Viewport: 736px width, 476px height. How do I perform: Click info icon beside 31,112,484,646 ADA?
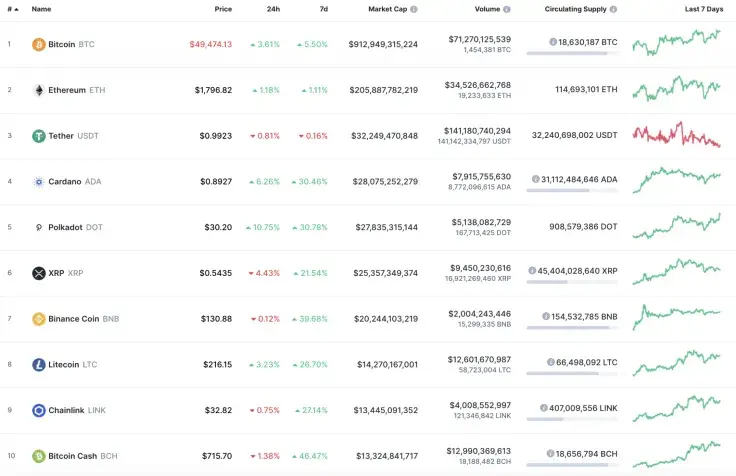tap(536, 179)
